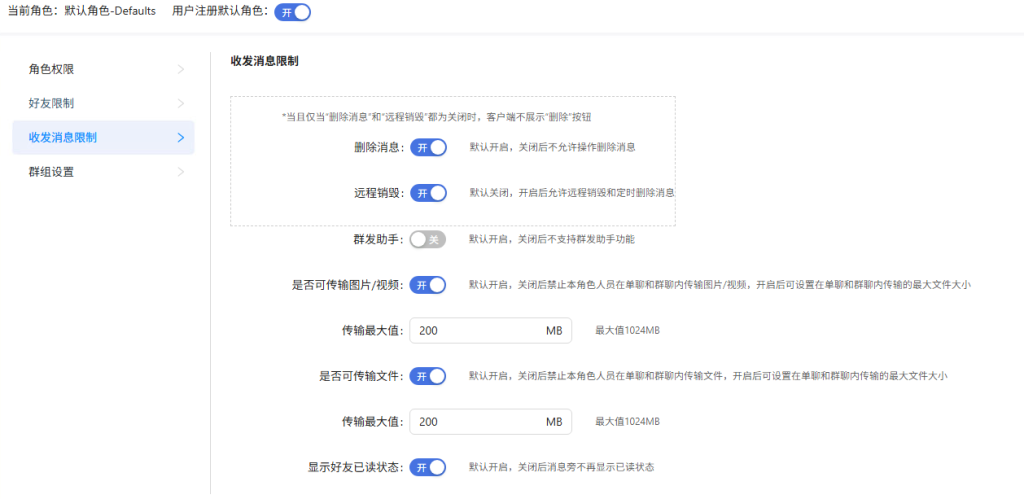Click the image/video transfer hint description
The image size is (1024, 499).
[x=719, y=285]
